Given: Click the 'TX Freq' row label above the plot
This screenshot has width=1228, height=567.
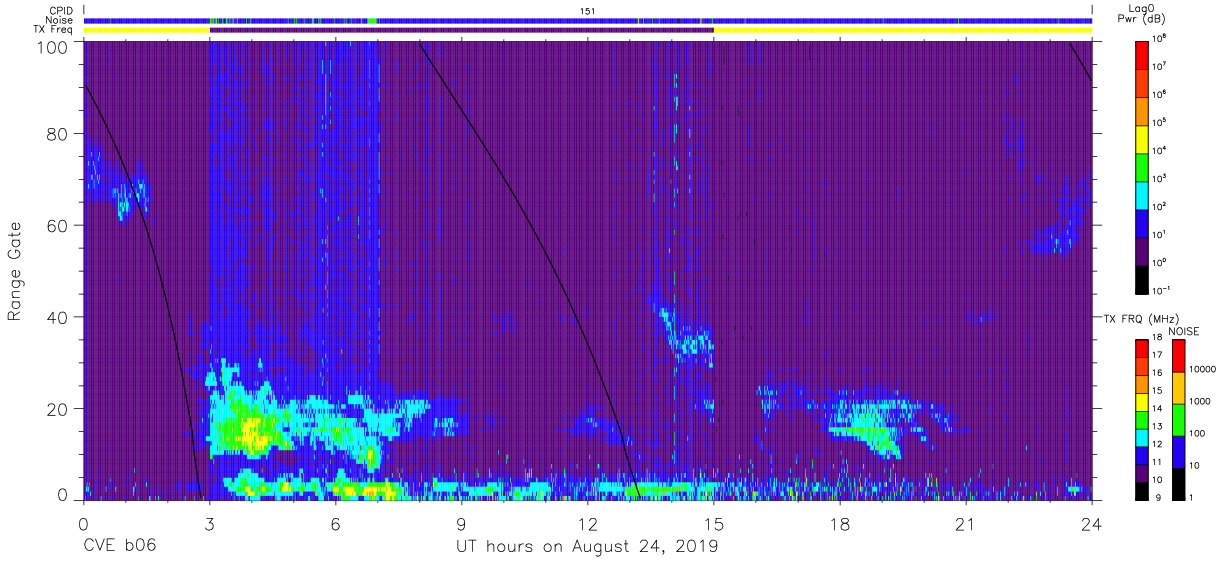Looking at the screenshot, I should point(53,30).
